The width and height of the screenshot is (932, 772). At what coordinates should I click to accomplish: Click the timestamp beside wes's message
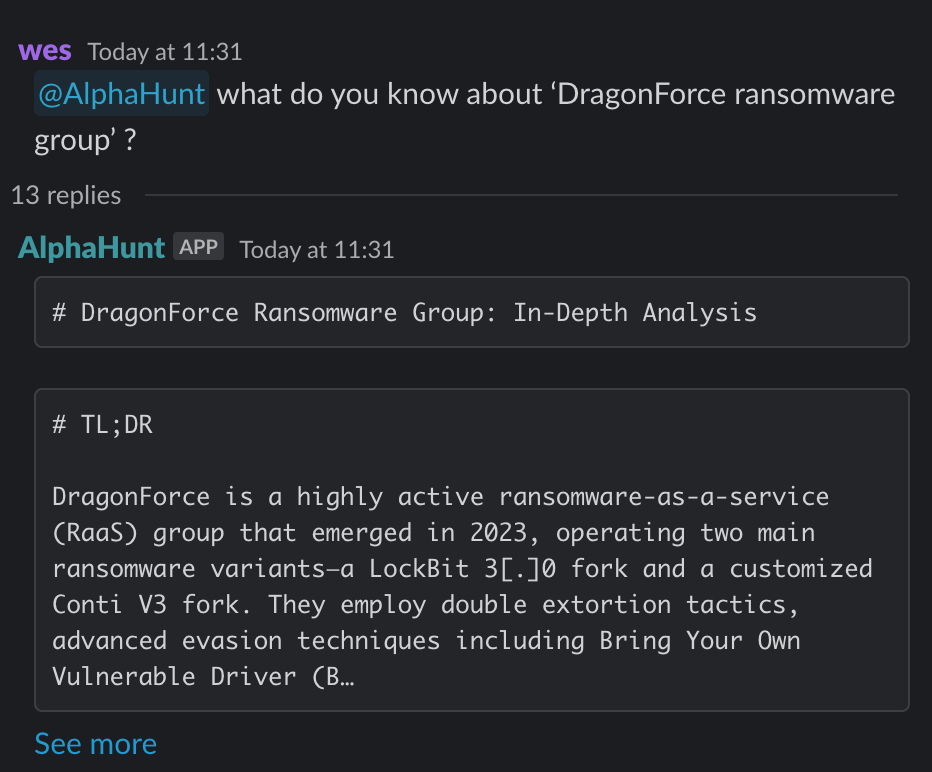point(165,52)
